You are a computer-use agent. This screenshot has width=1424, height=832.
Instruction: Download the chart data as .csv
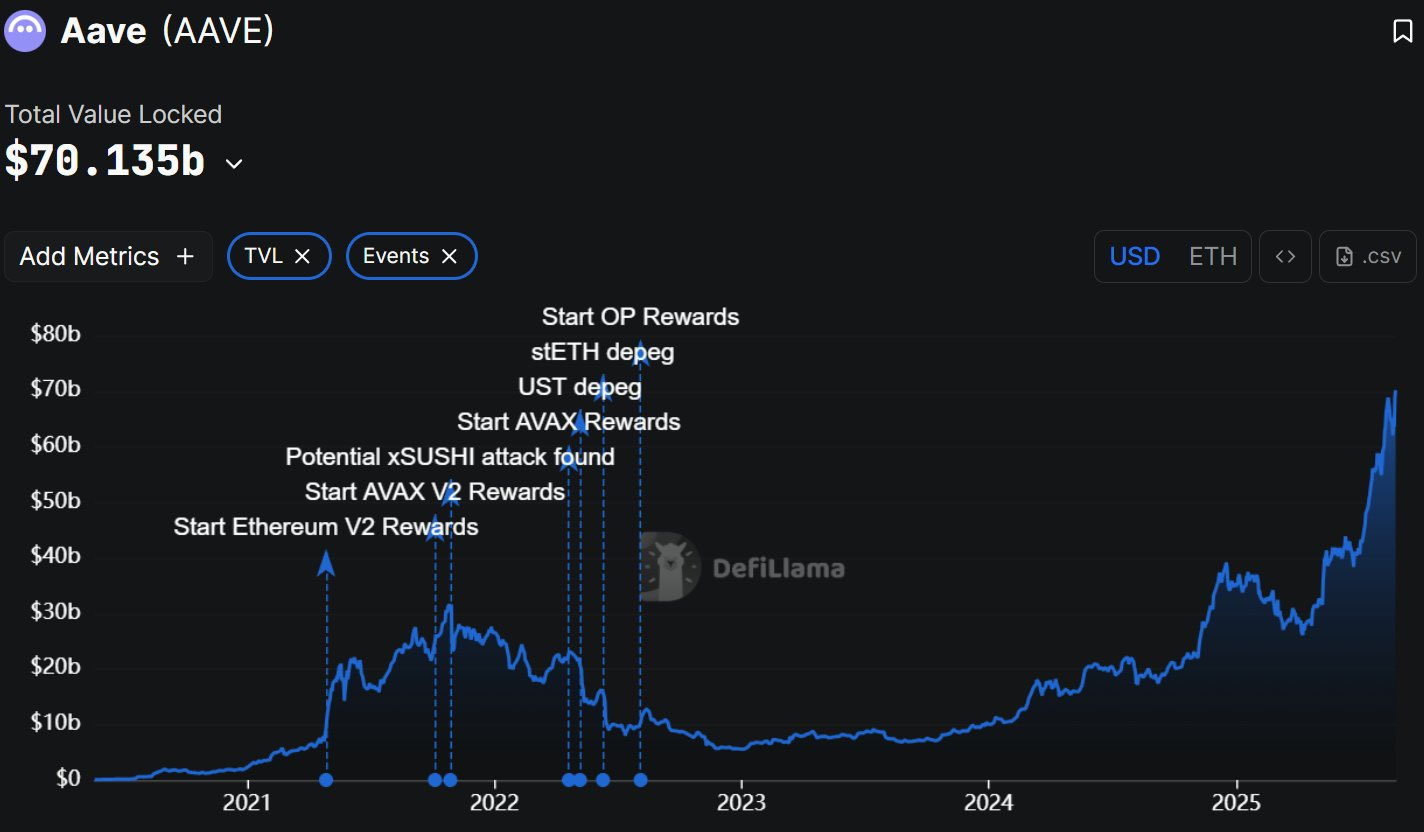coord(1368,256)
